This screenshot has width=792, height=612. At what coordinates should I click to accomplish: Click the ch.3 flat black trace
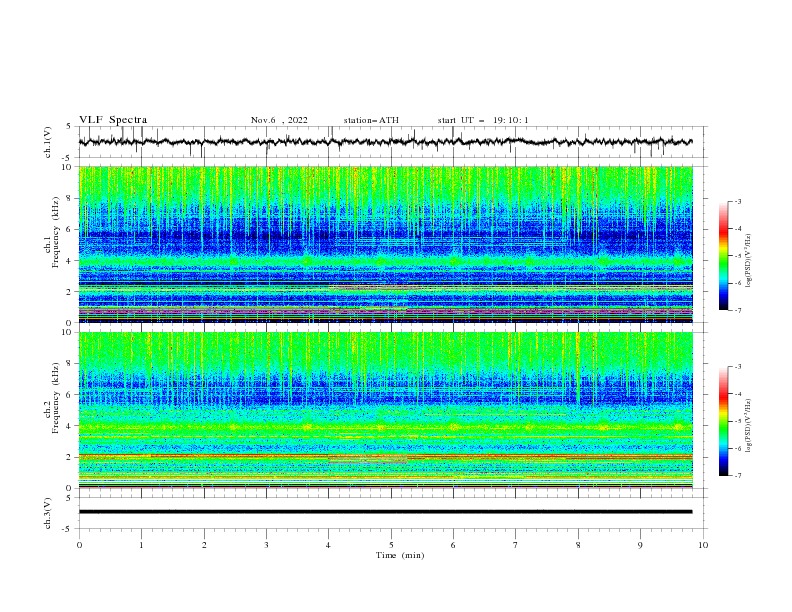[x=385, y=512]
